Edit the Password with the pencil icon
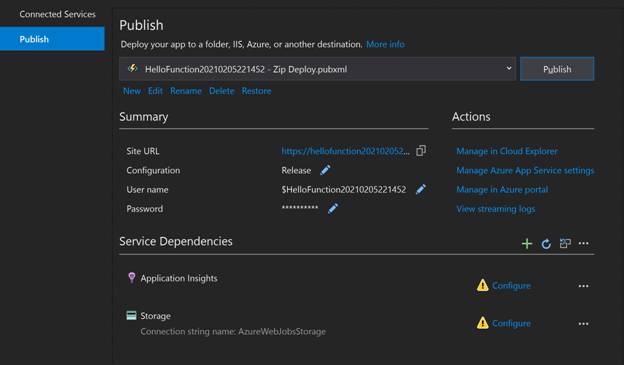 333,208
